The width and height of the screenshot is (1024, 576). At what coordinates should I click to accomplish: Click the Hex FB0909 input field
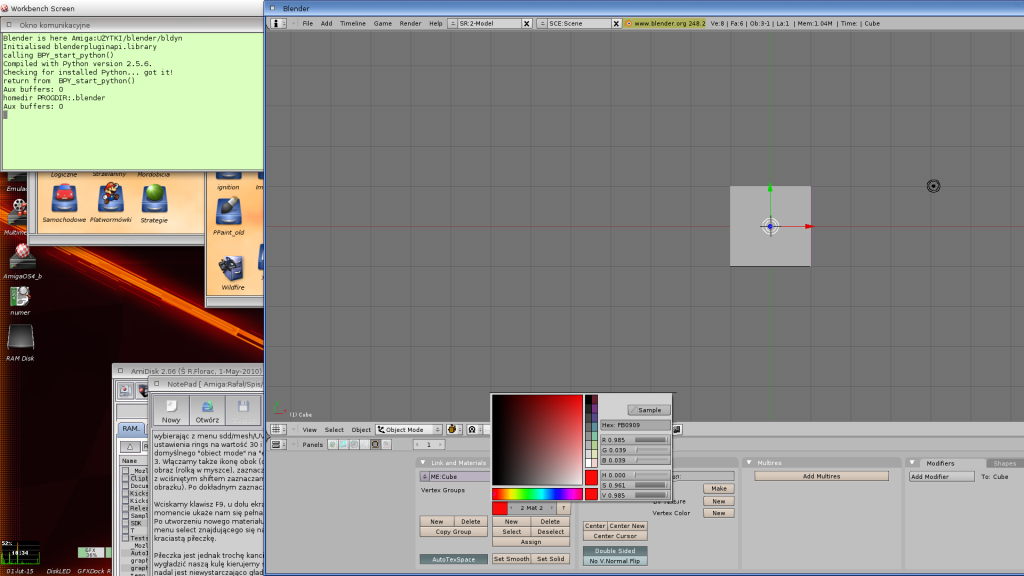pyautogui.click(x=635, y=425)
